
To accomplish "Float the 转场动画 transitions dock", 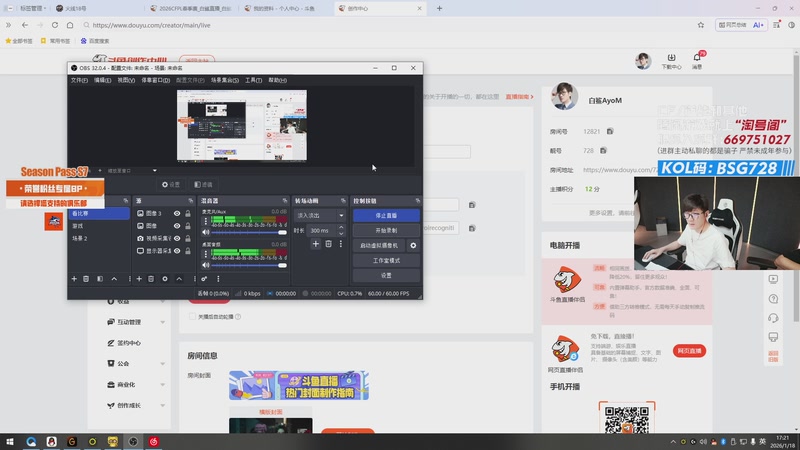I will [343, 201].
